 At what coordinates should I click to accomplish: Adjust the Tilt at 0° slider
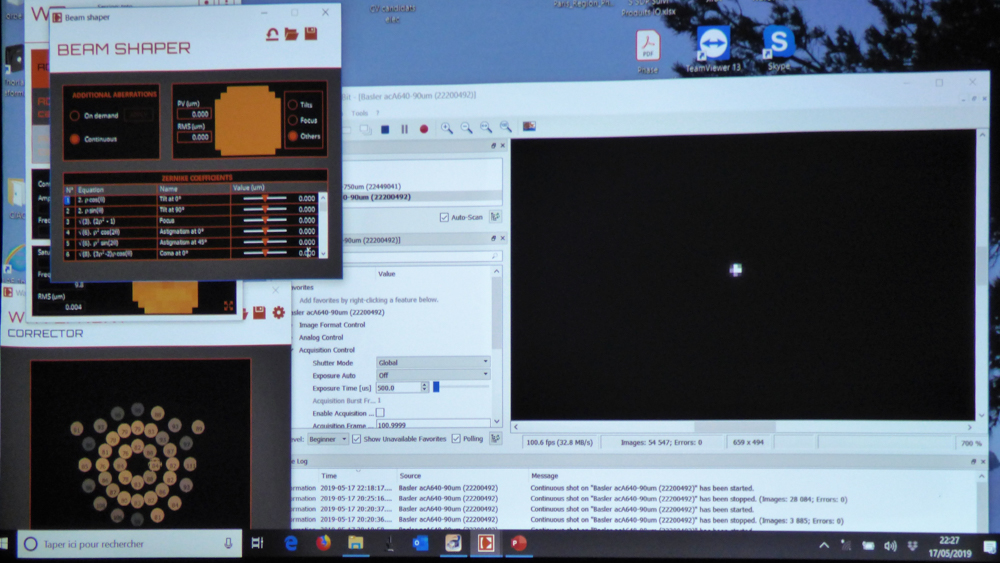point(265,198)
